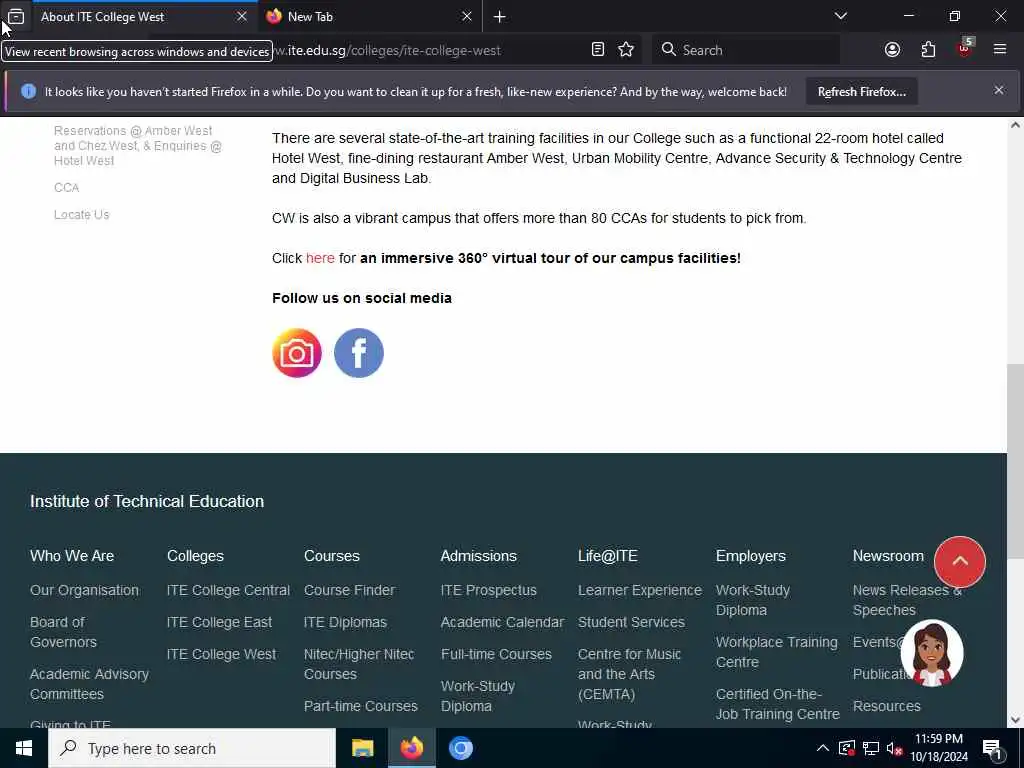
Task: Open Our Organisation footer link
Action: tap(84, 590)
